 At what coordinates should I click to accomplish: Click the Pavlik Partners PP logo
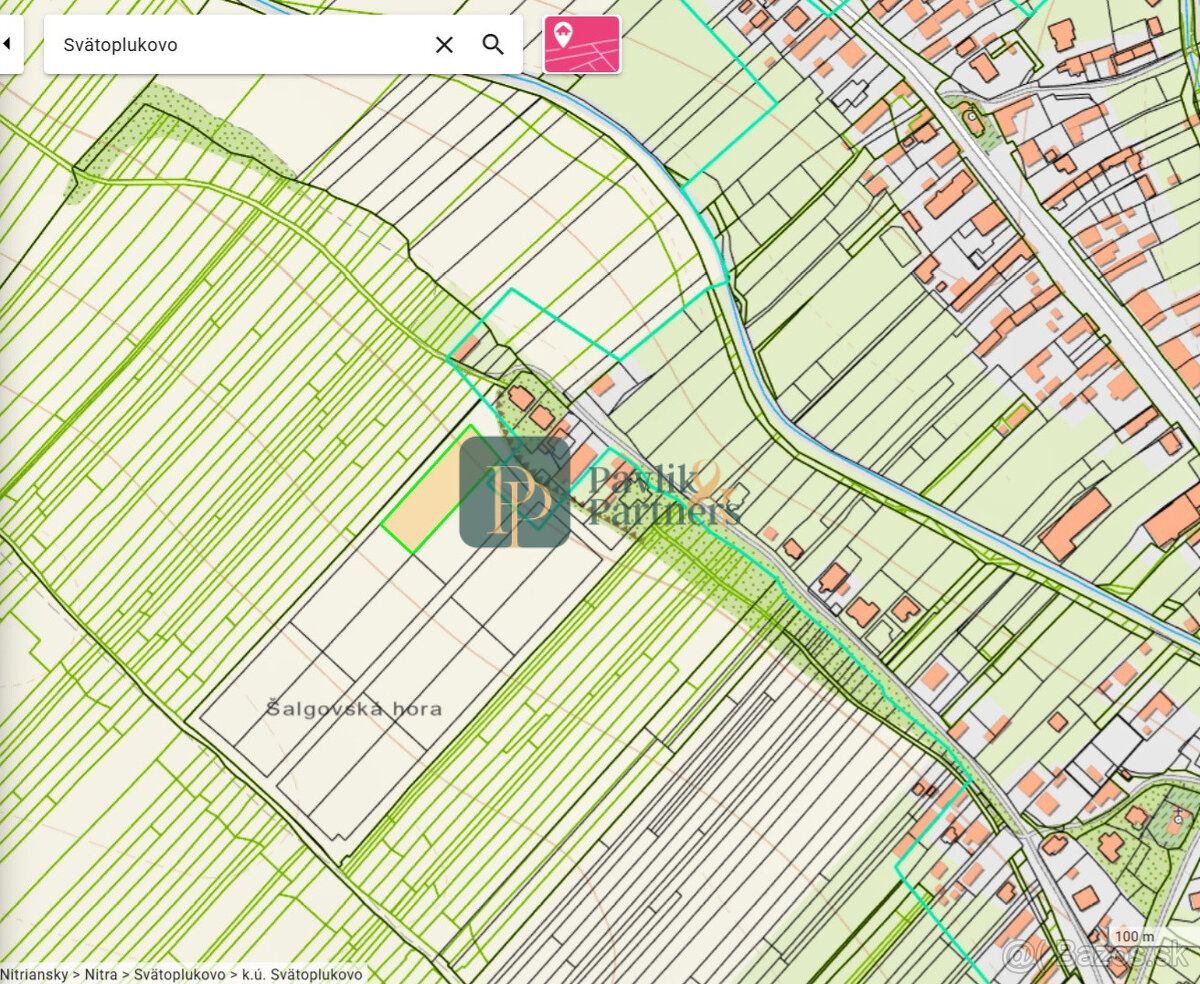pyautogui.click(x=515, y=492)
